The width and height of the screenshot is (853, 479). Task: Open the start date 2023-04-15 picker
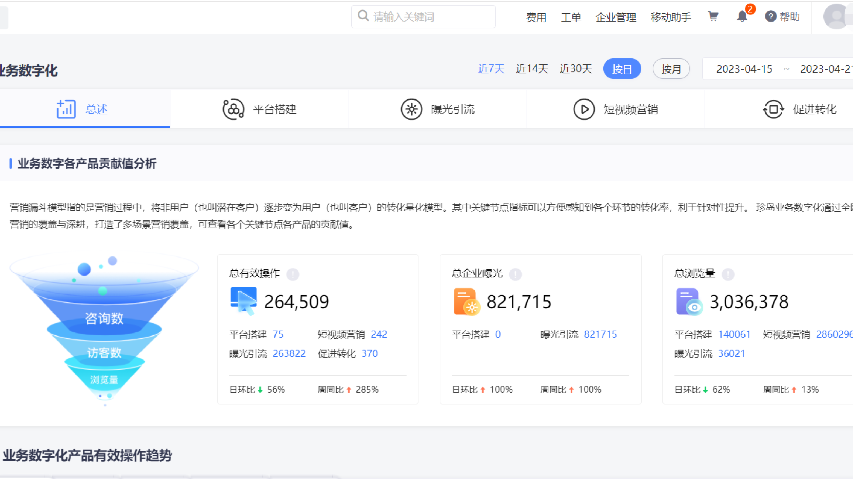pos(744,69)
